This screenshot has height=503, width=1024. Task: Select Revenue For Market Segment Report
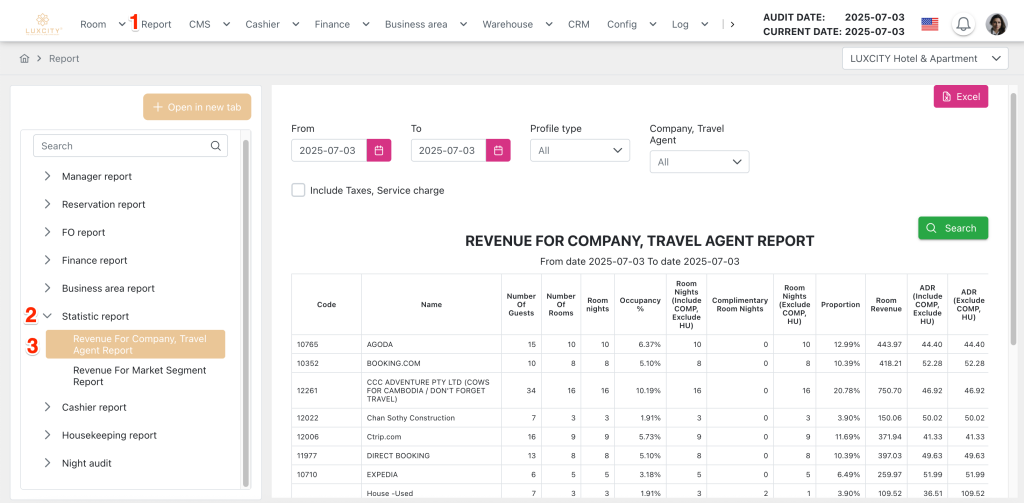tap(139, 376)
